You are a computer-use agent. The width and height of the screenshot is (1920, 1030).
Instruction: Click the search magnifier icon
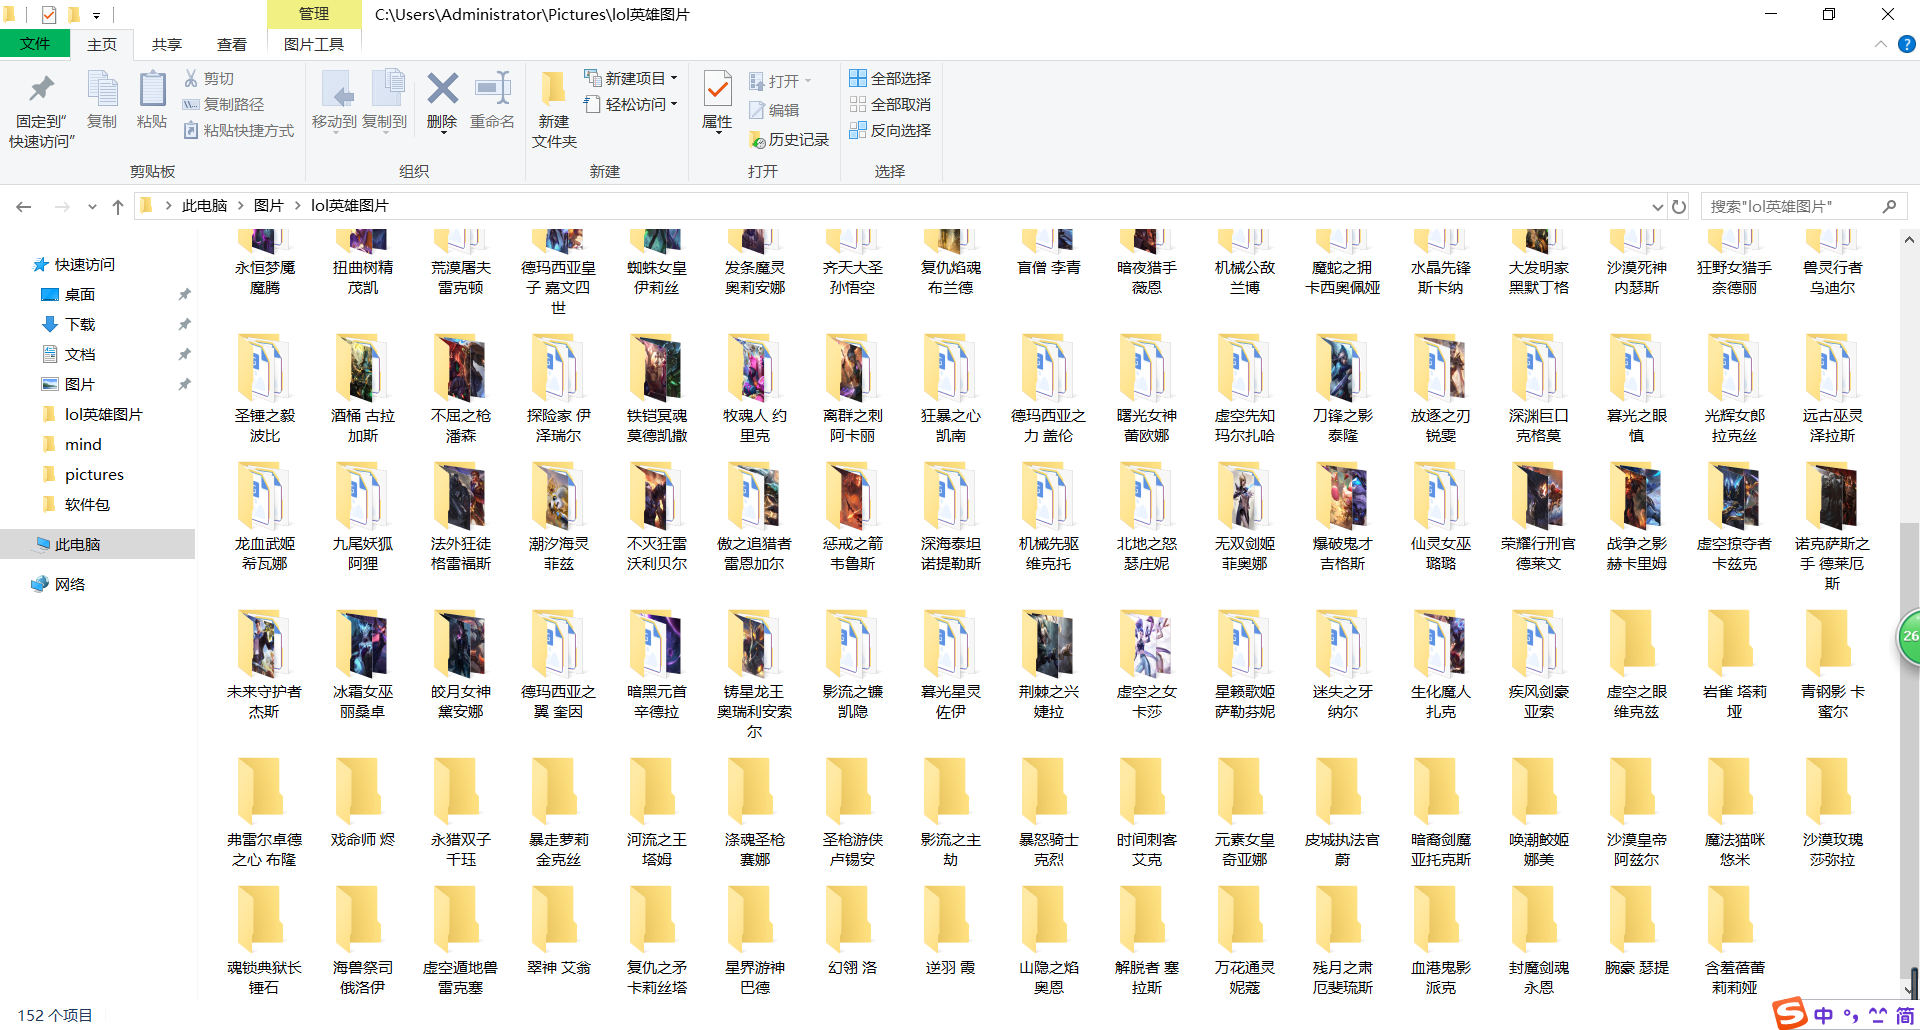pos(1889,206)
